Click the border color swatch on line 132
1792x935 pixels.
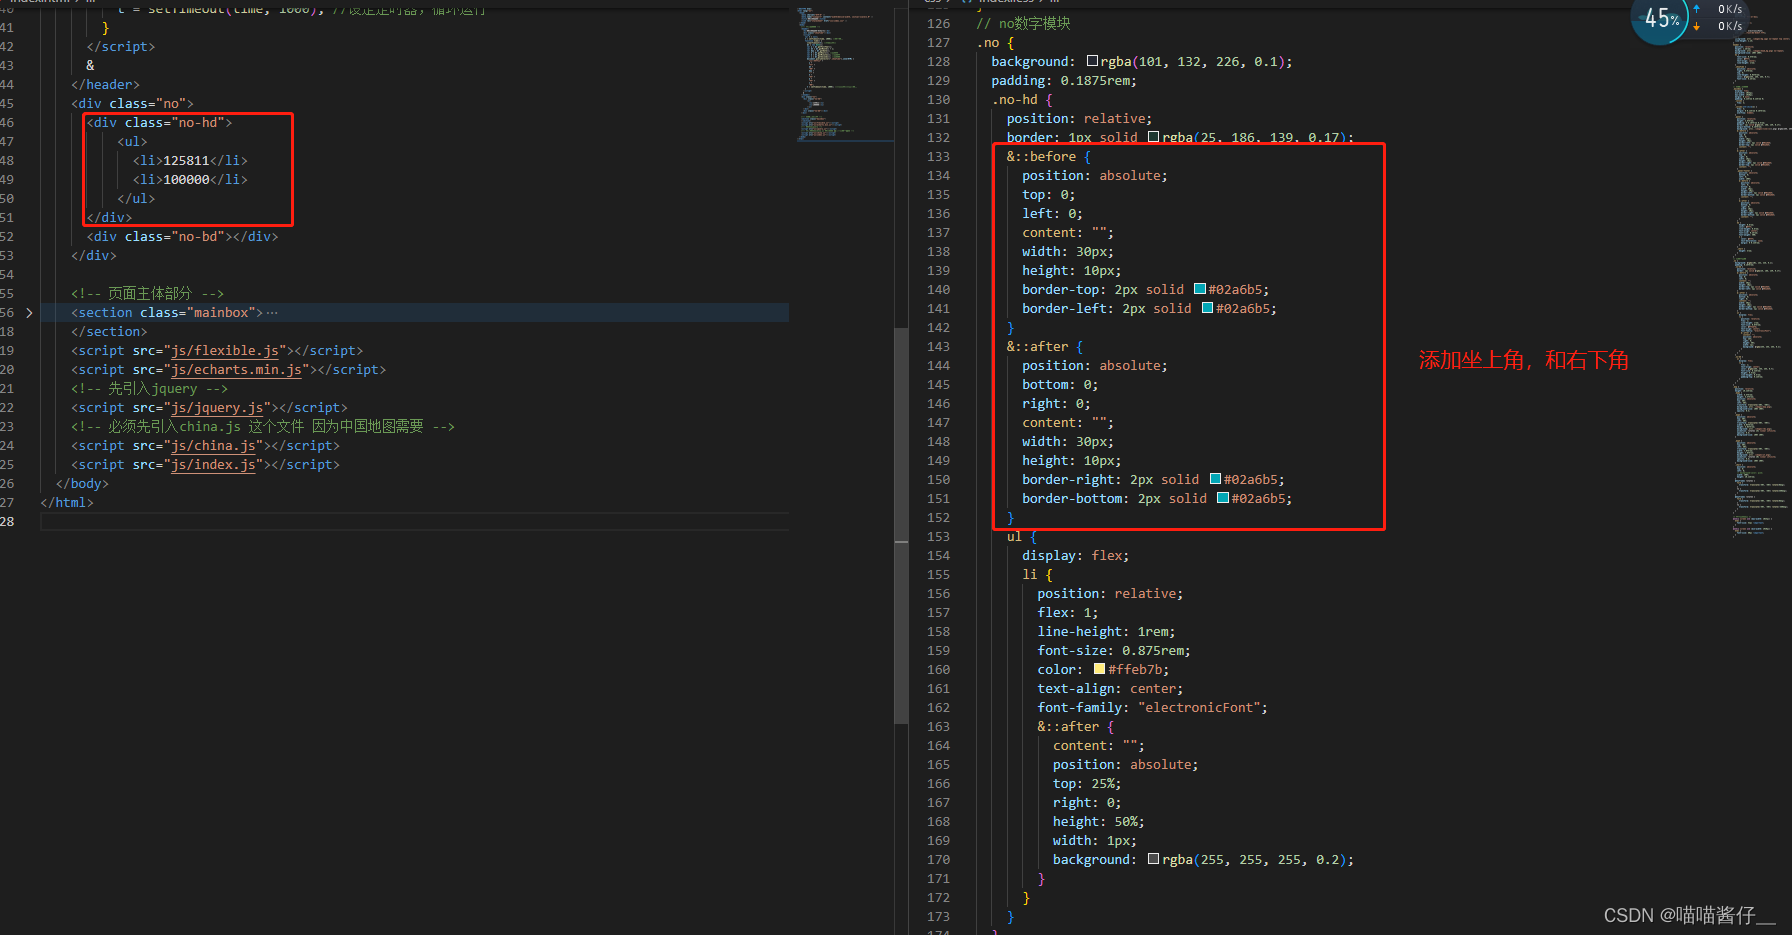(1153, 137)
